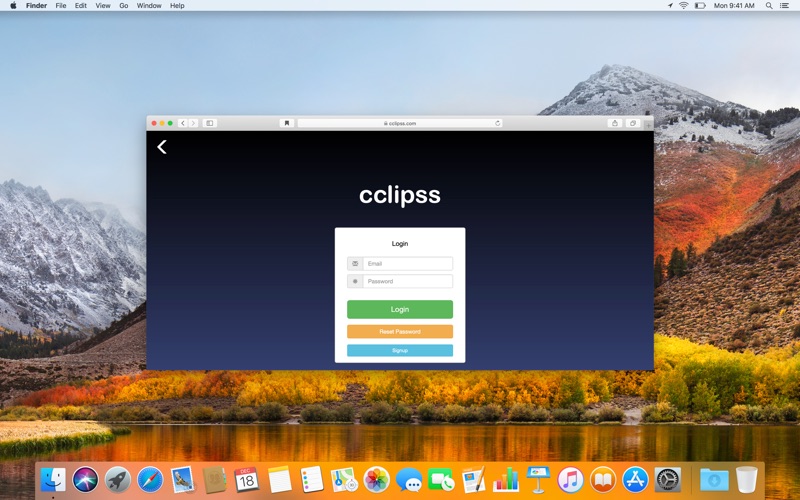Open the Apple menu
Viewport: 800px width, 500px height.
pos(13,6)
